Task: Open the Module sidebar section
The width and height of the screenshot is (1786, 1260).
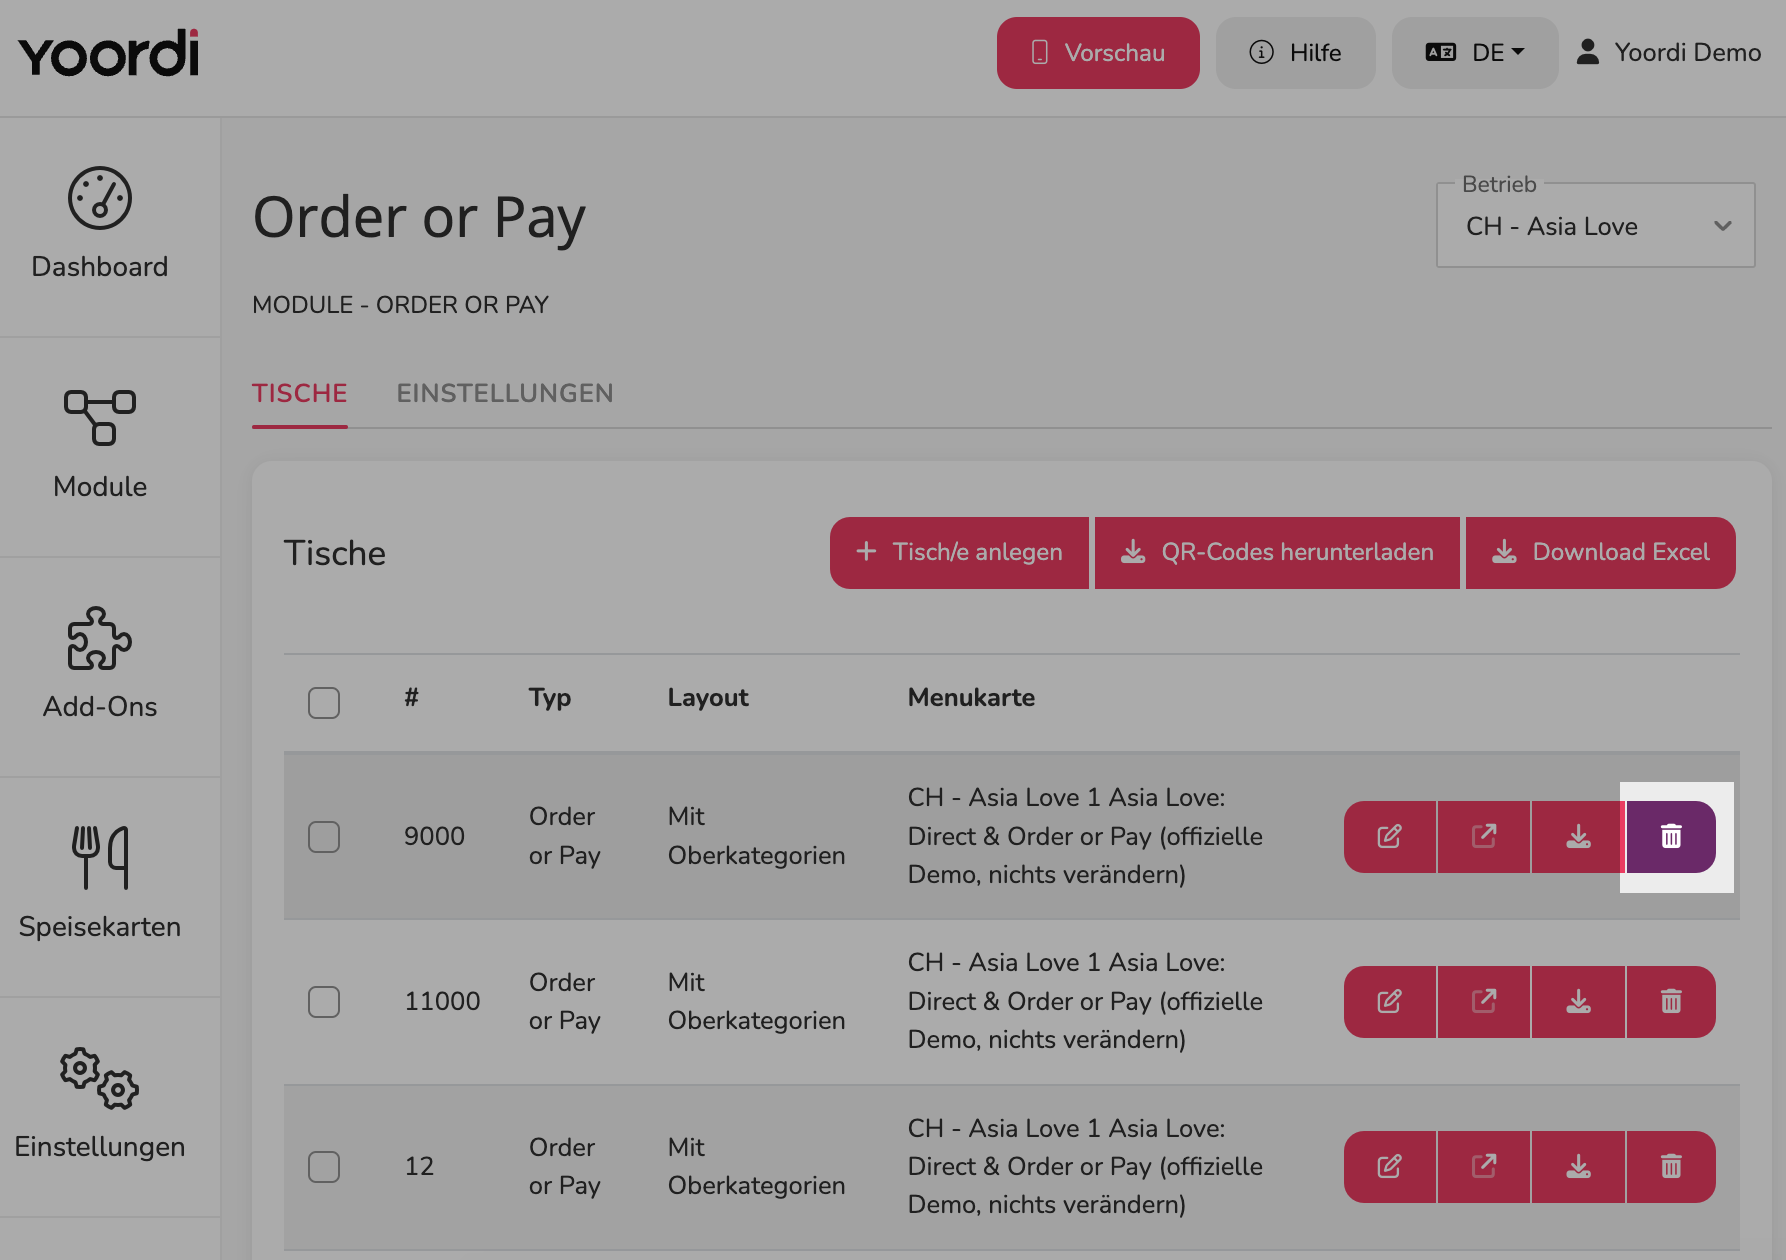Action: [x=100, y=445]
